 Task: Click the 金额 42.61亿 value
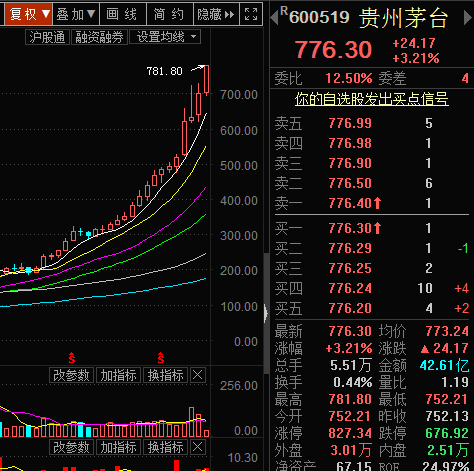(444, 365)
